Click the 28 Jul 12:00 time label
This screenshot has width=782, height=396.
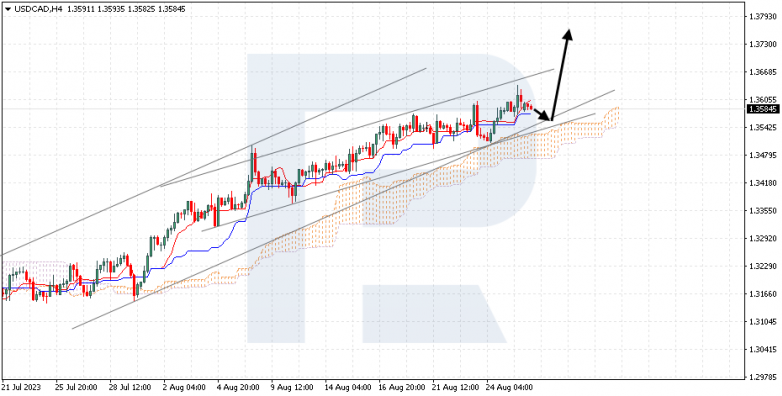(130, 388)
